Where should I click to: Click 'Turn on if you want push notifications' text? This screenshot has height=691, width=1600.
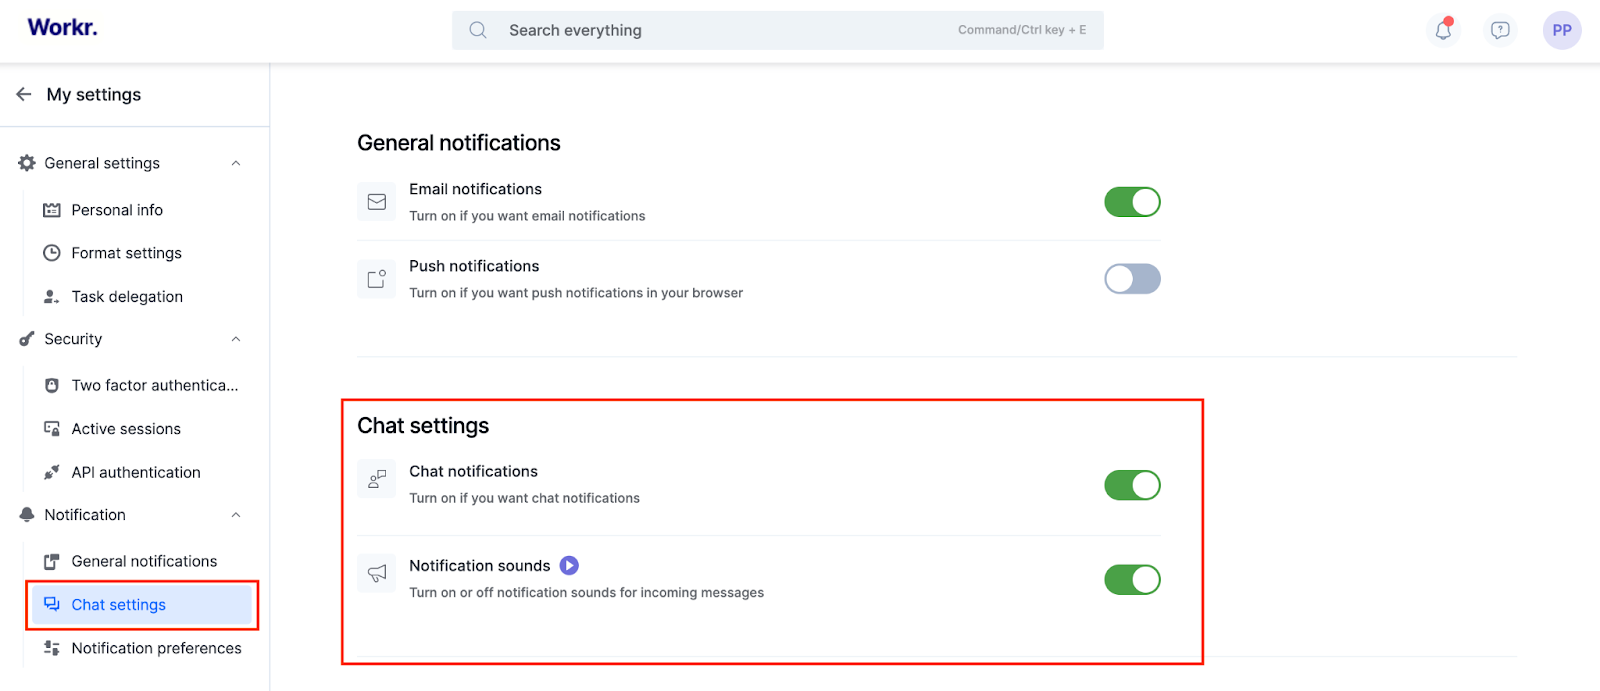(x=576, y=293)
